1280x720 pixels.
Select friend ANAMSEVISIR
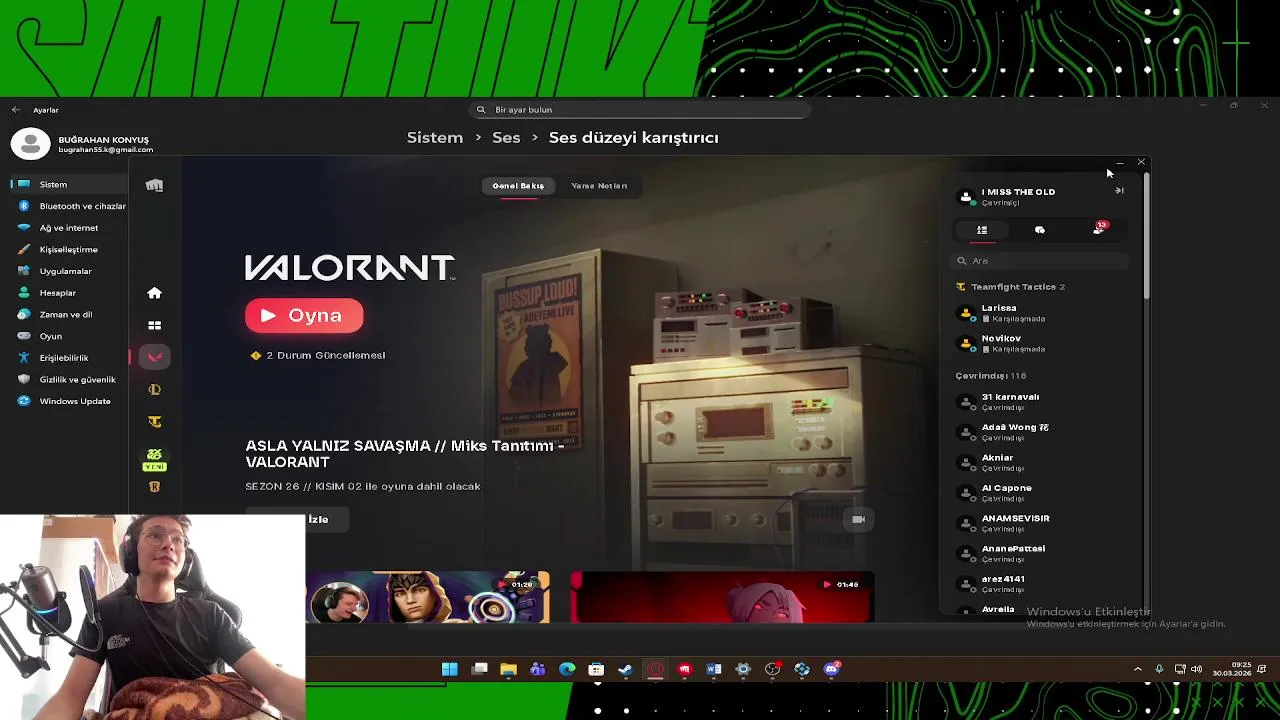click(1040, 523)
